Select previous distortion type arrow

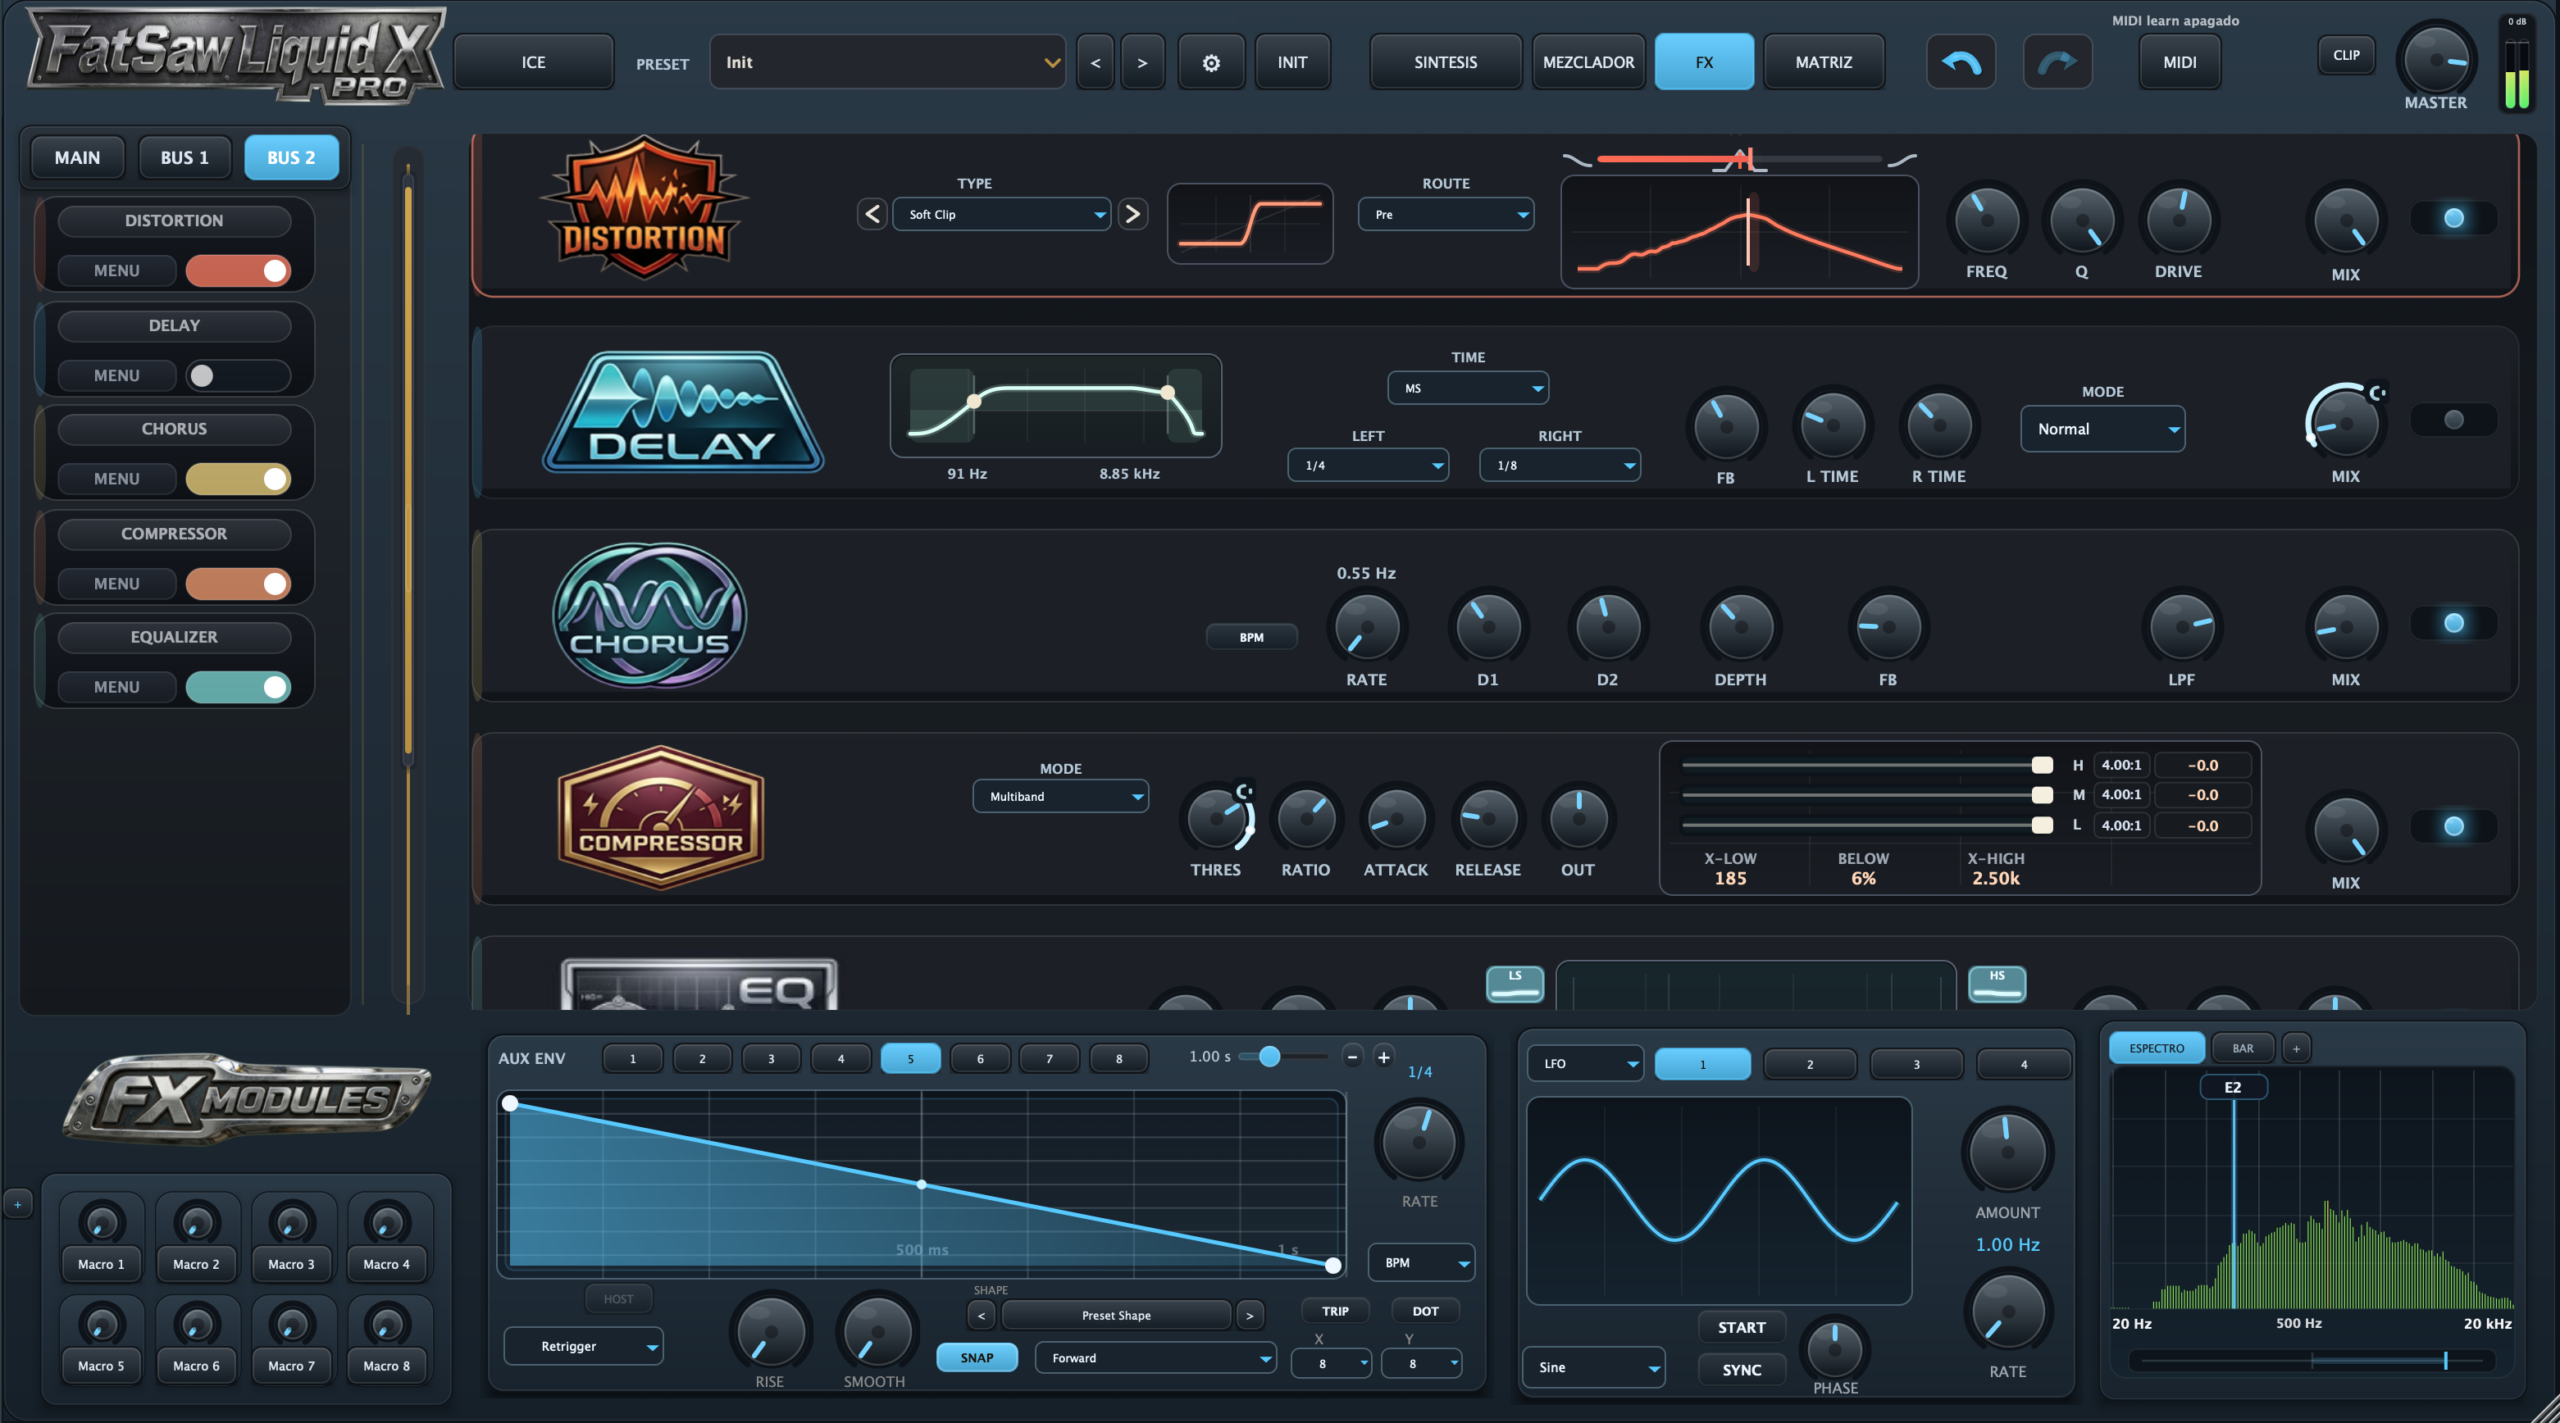pos(872,214)
